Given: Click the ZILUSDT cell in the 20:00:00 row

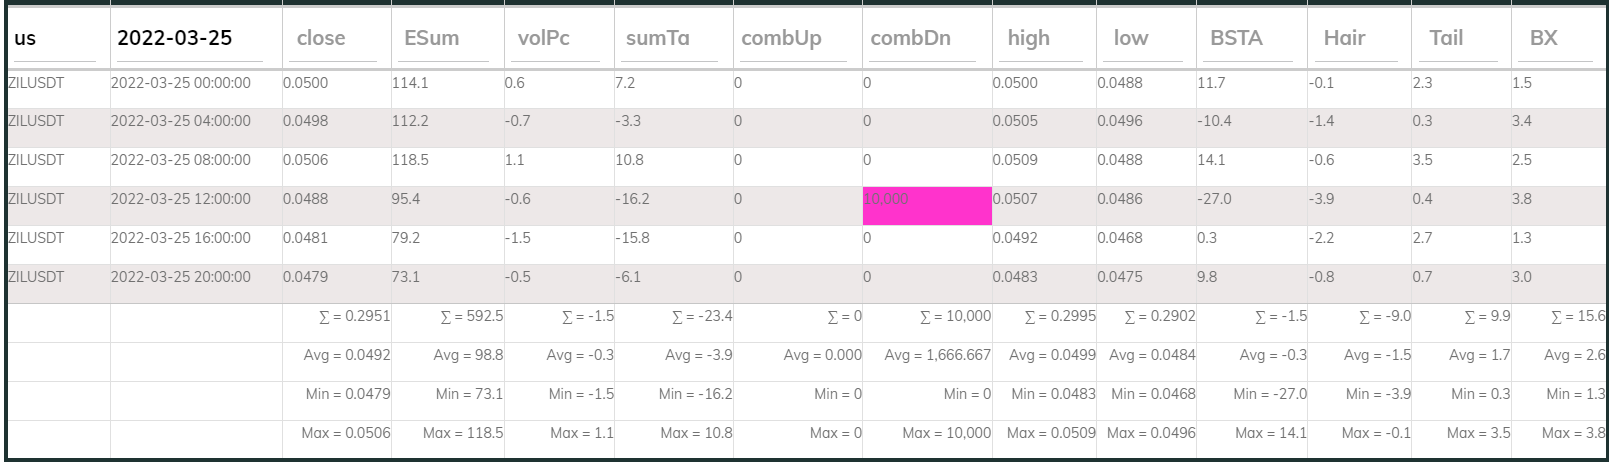Looking at the screenshot, I should coord(37,277).
